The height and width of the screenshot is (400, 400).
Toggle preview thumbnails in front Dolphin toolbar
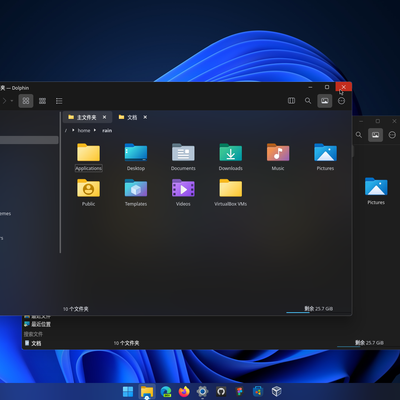[325, 101]
